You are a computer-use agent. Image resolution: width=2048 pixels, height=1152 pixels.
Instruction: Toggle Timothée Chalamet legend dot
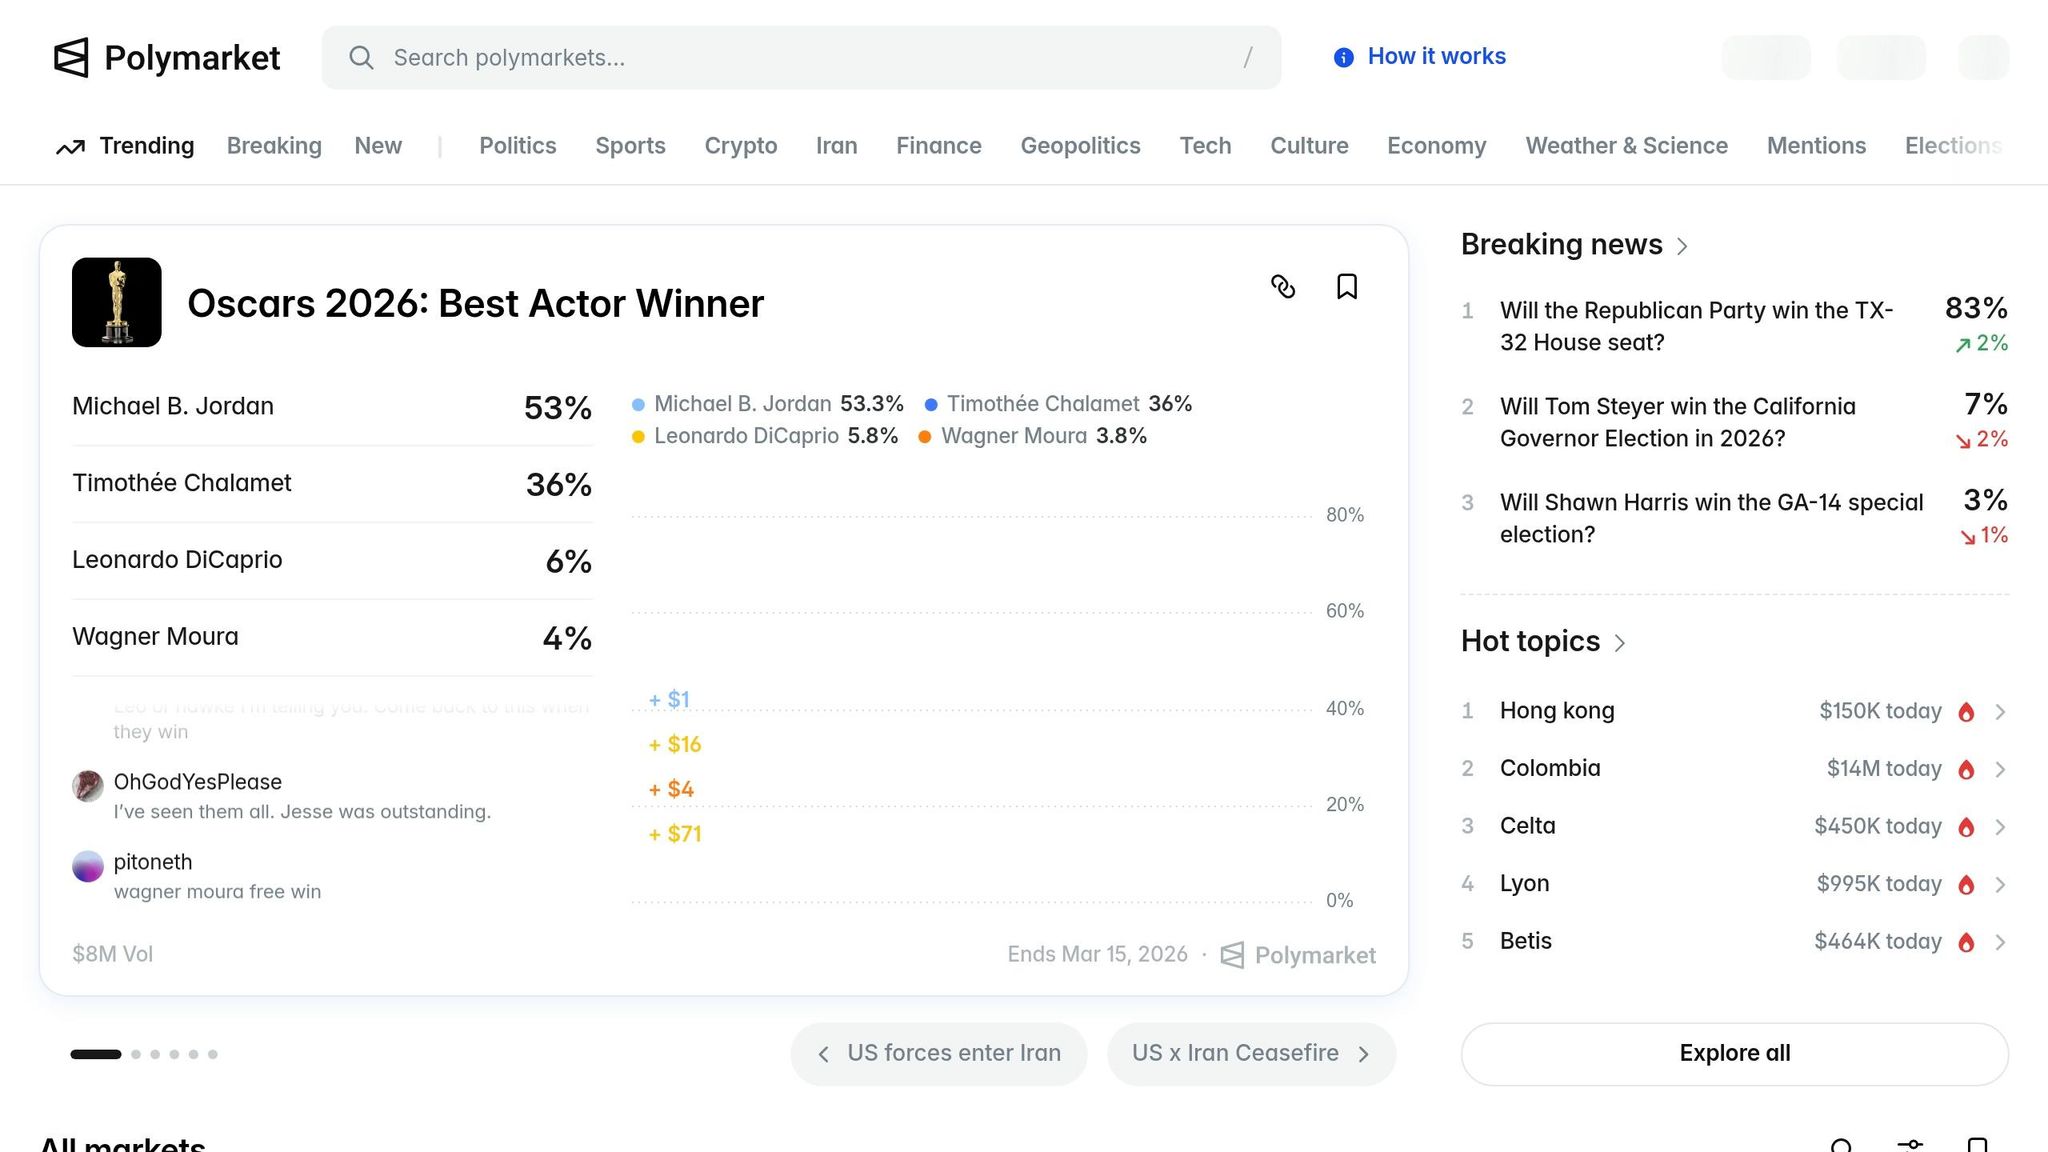click(x=931, y=405)
